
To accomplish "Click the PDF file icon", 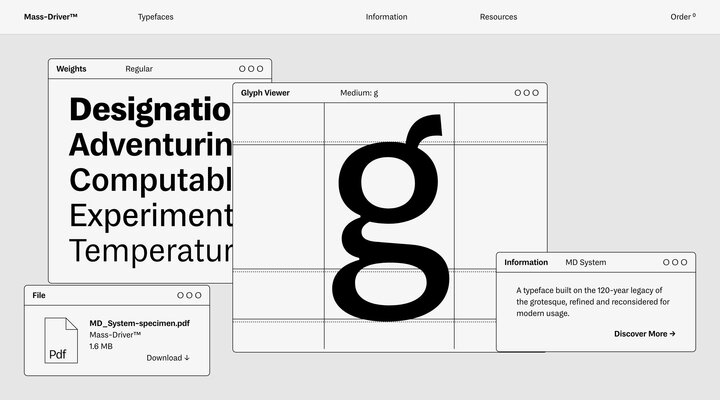I will 61,341.
